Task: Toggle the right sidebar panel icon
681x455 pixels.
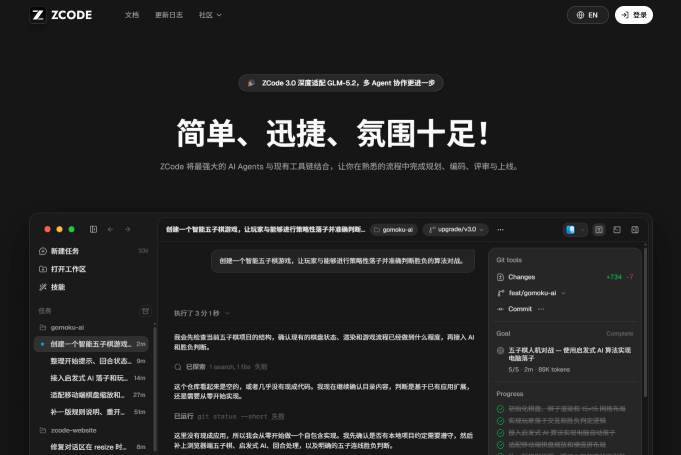Action: click(x=635, y=230)
